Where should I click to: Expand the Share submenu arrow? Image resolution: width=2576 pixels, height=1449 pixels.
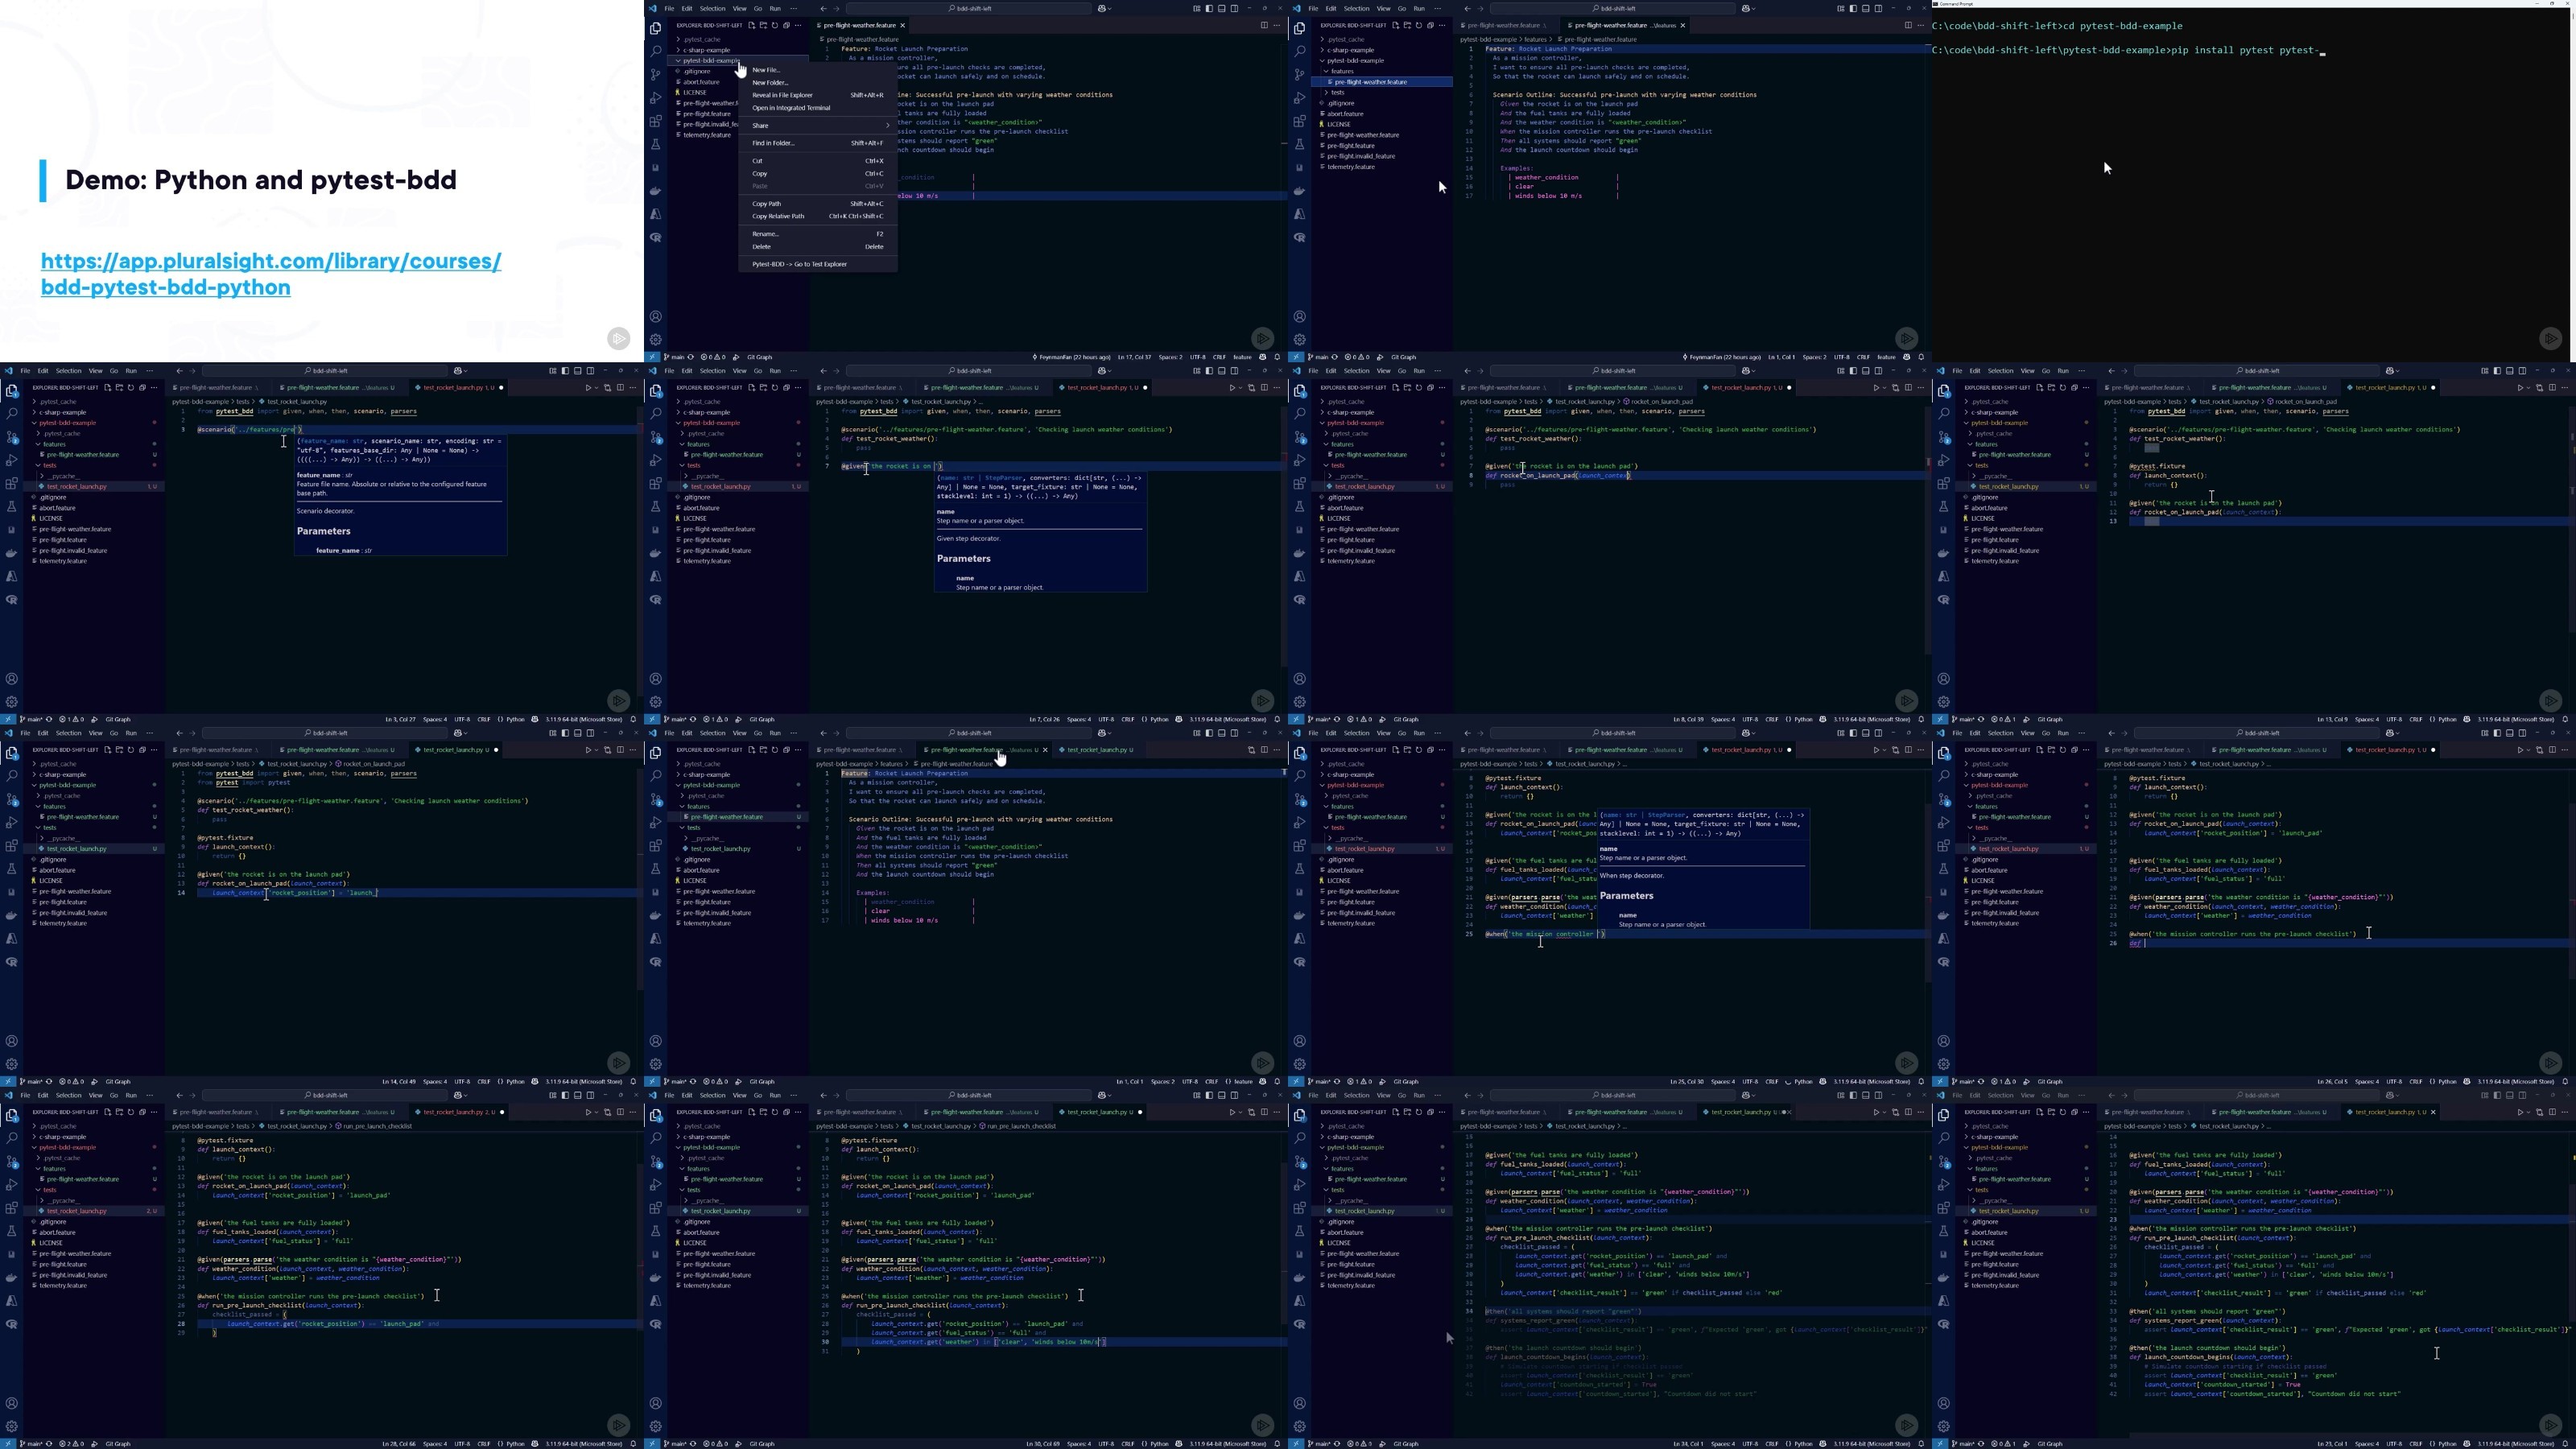(x=887, y=125)
